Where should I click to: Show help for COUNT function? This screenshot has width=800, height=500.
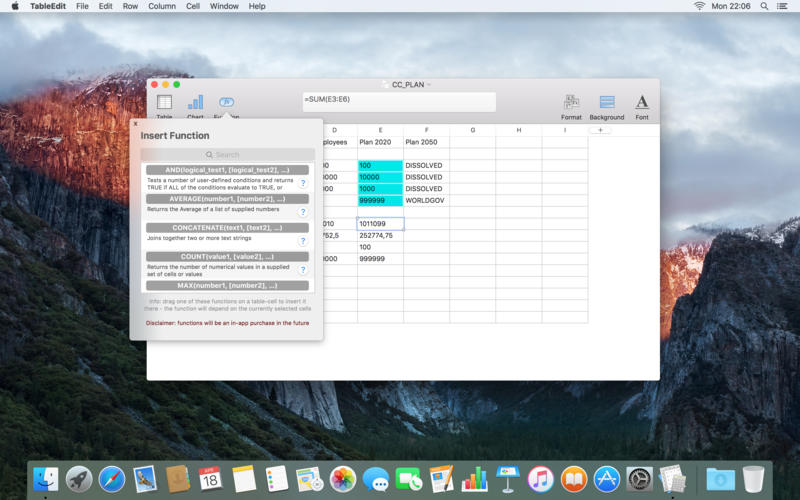point(303,269)
